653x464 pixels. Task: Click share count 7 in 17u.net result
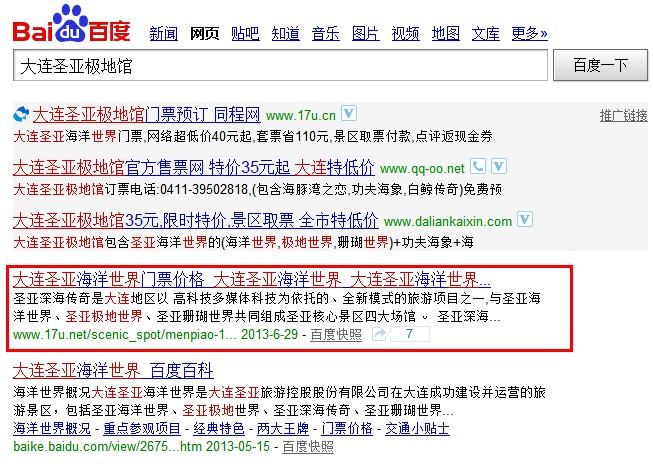[409, 334]
